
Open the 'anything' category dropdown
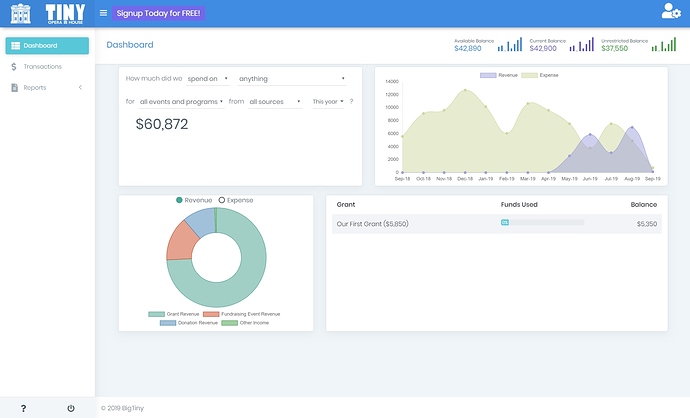tap(292, 79)
